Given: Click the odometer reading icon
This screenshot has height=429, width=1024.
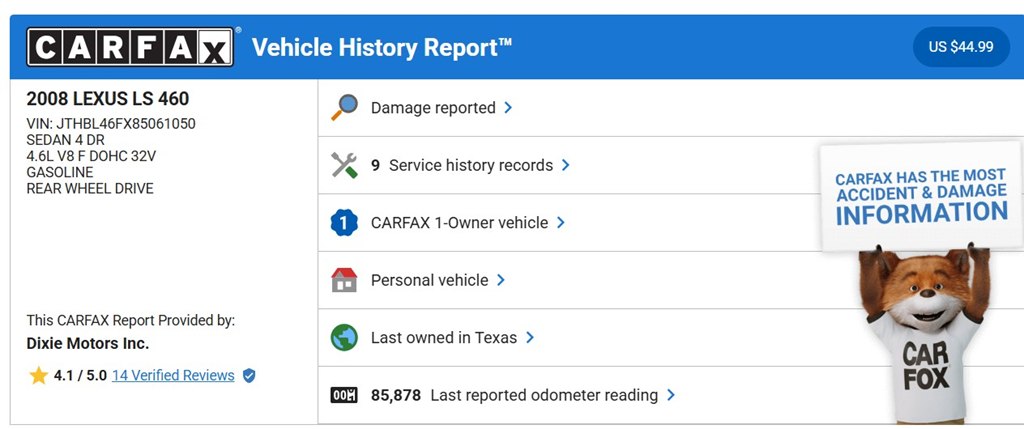Looking at the screenshot, I should click(344, 395).
